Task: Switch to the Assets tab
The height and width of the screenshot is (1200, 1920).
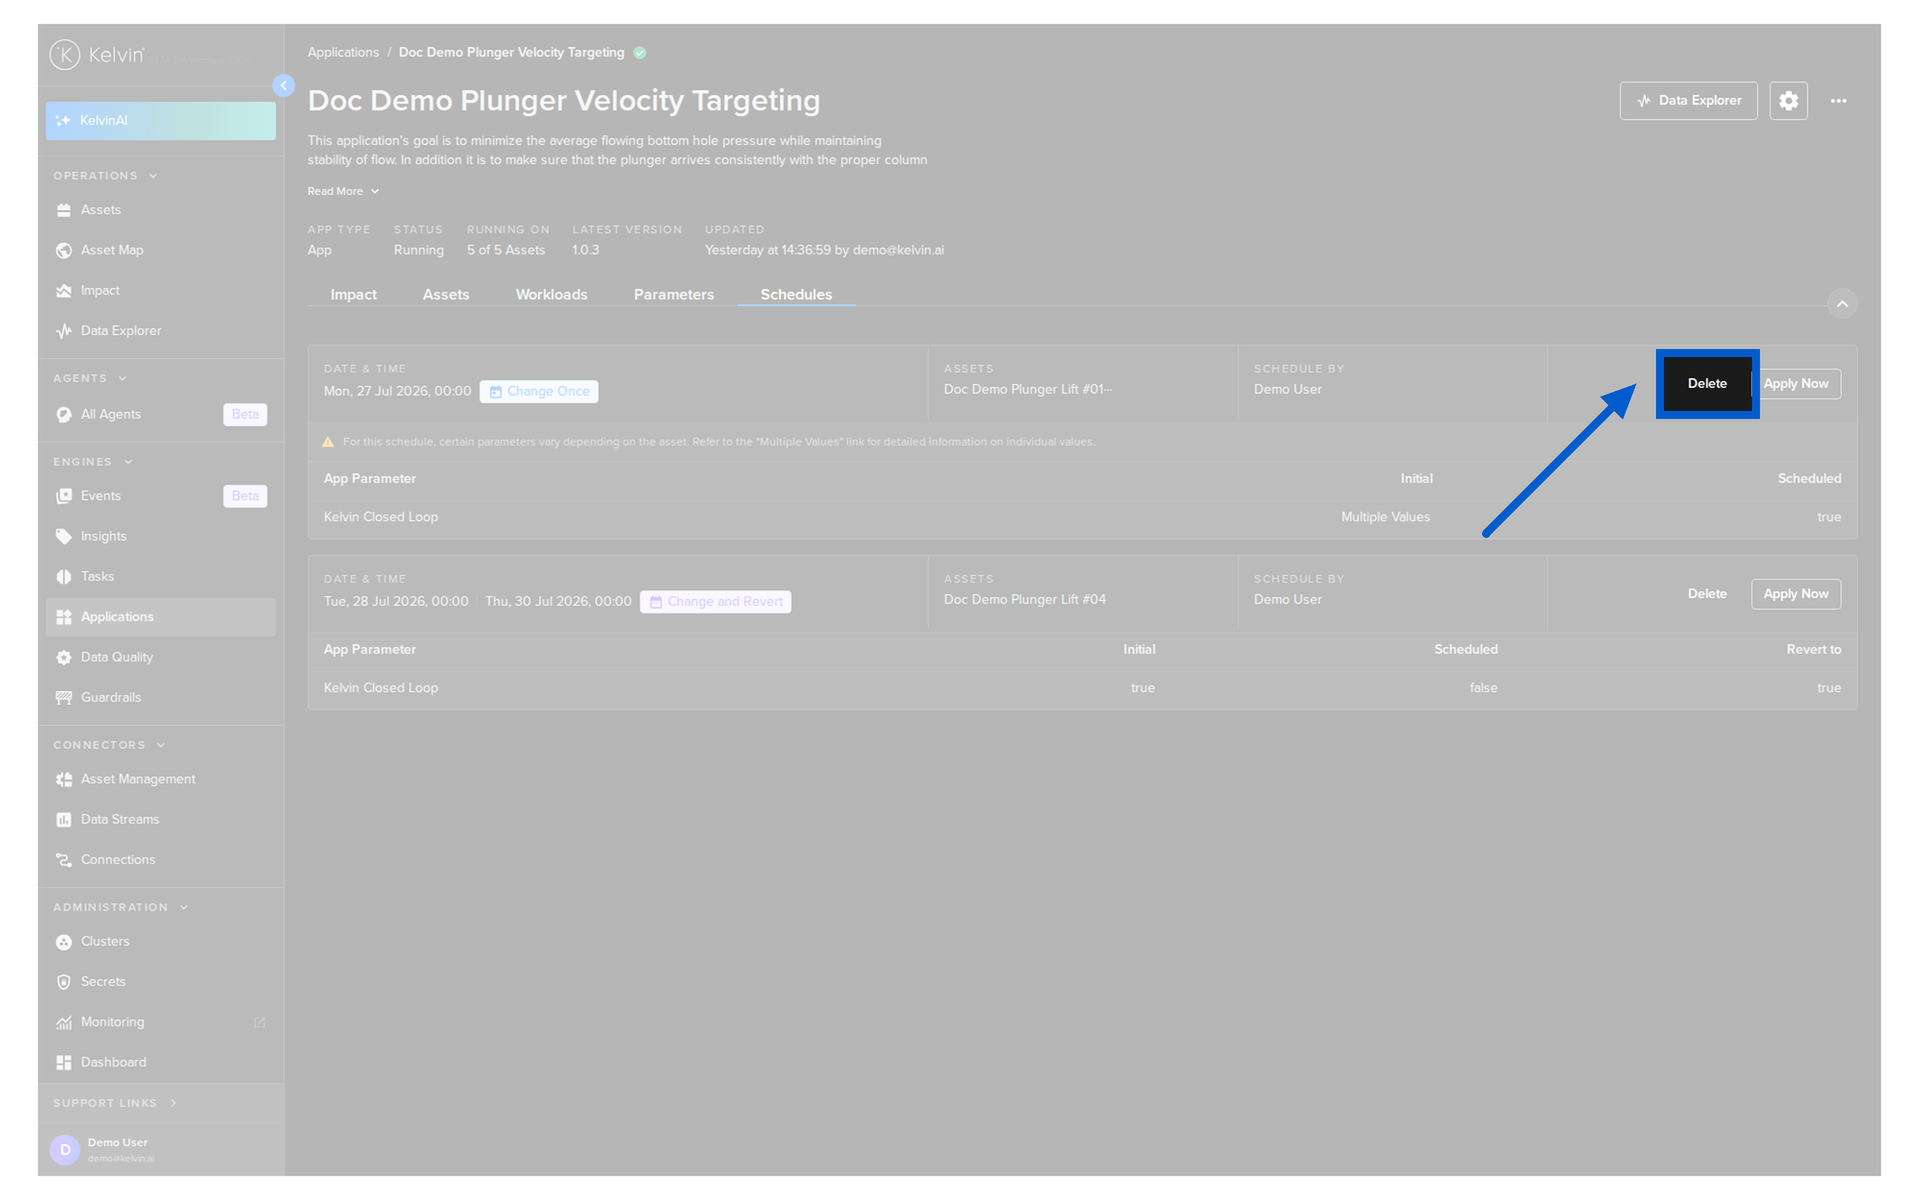Action: (445, 295)
